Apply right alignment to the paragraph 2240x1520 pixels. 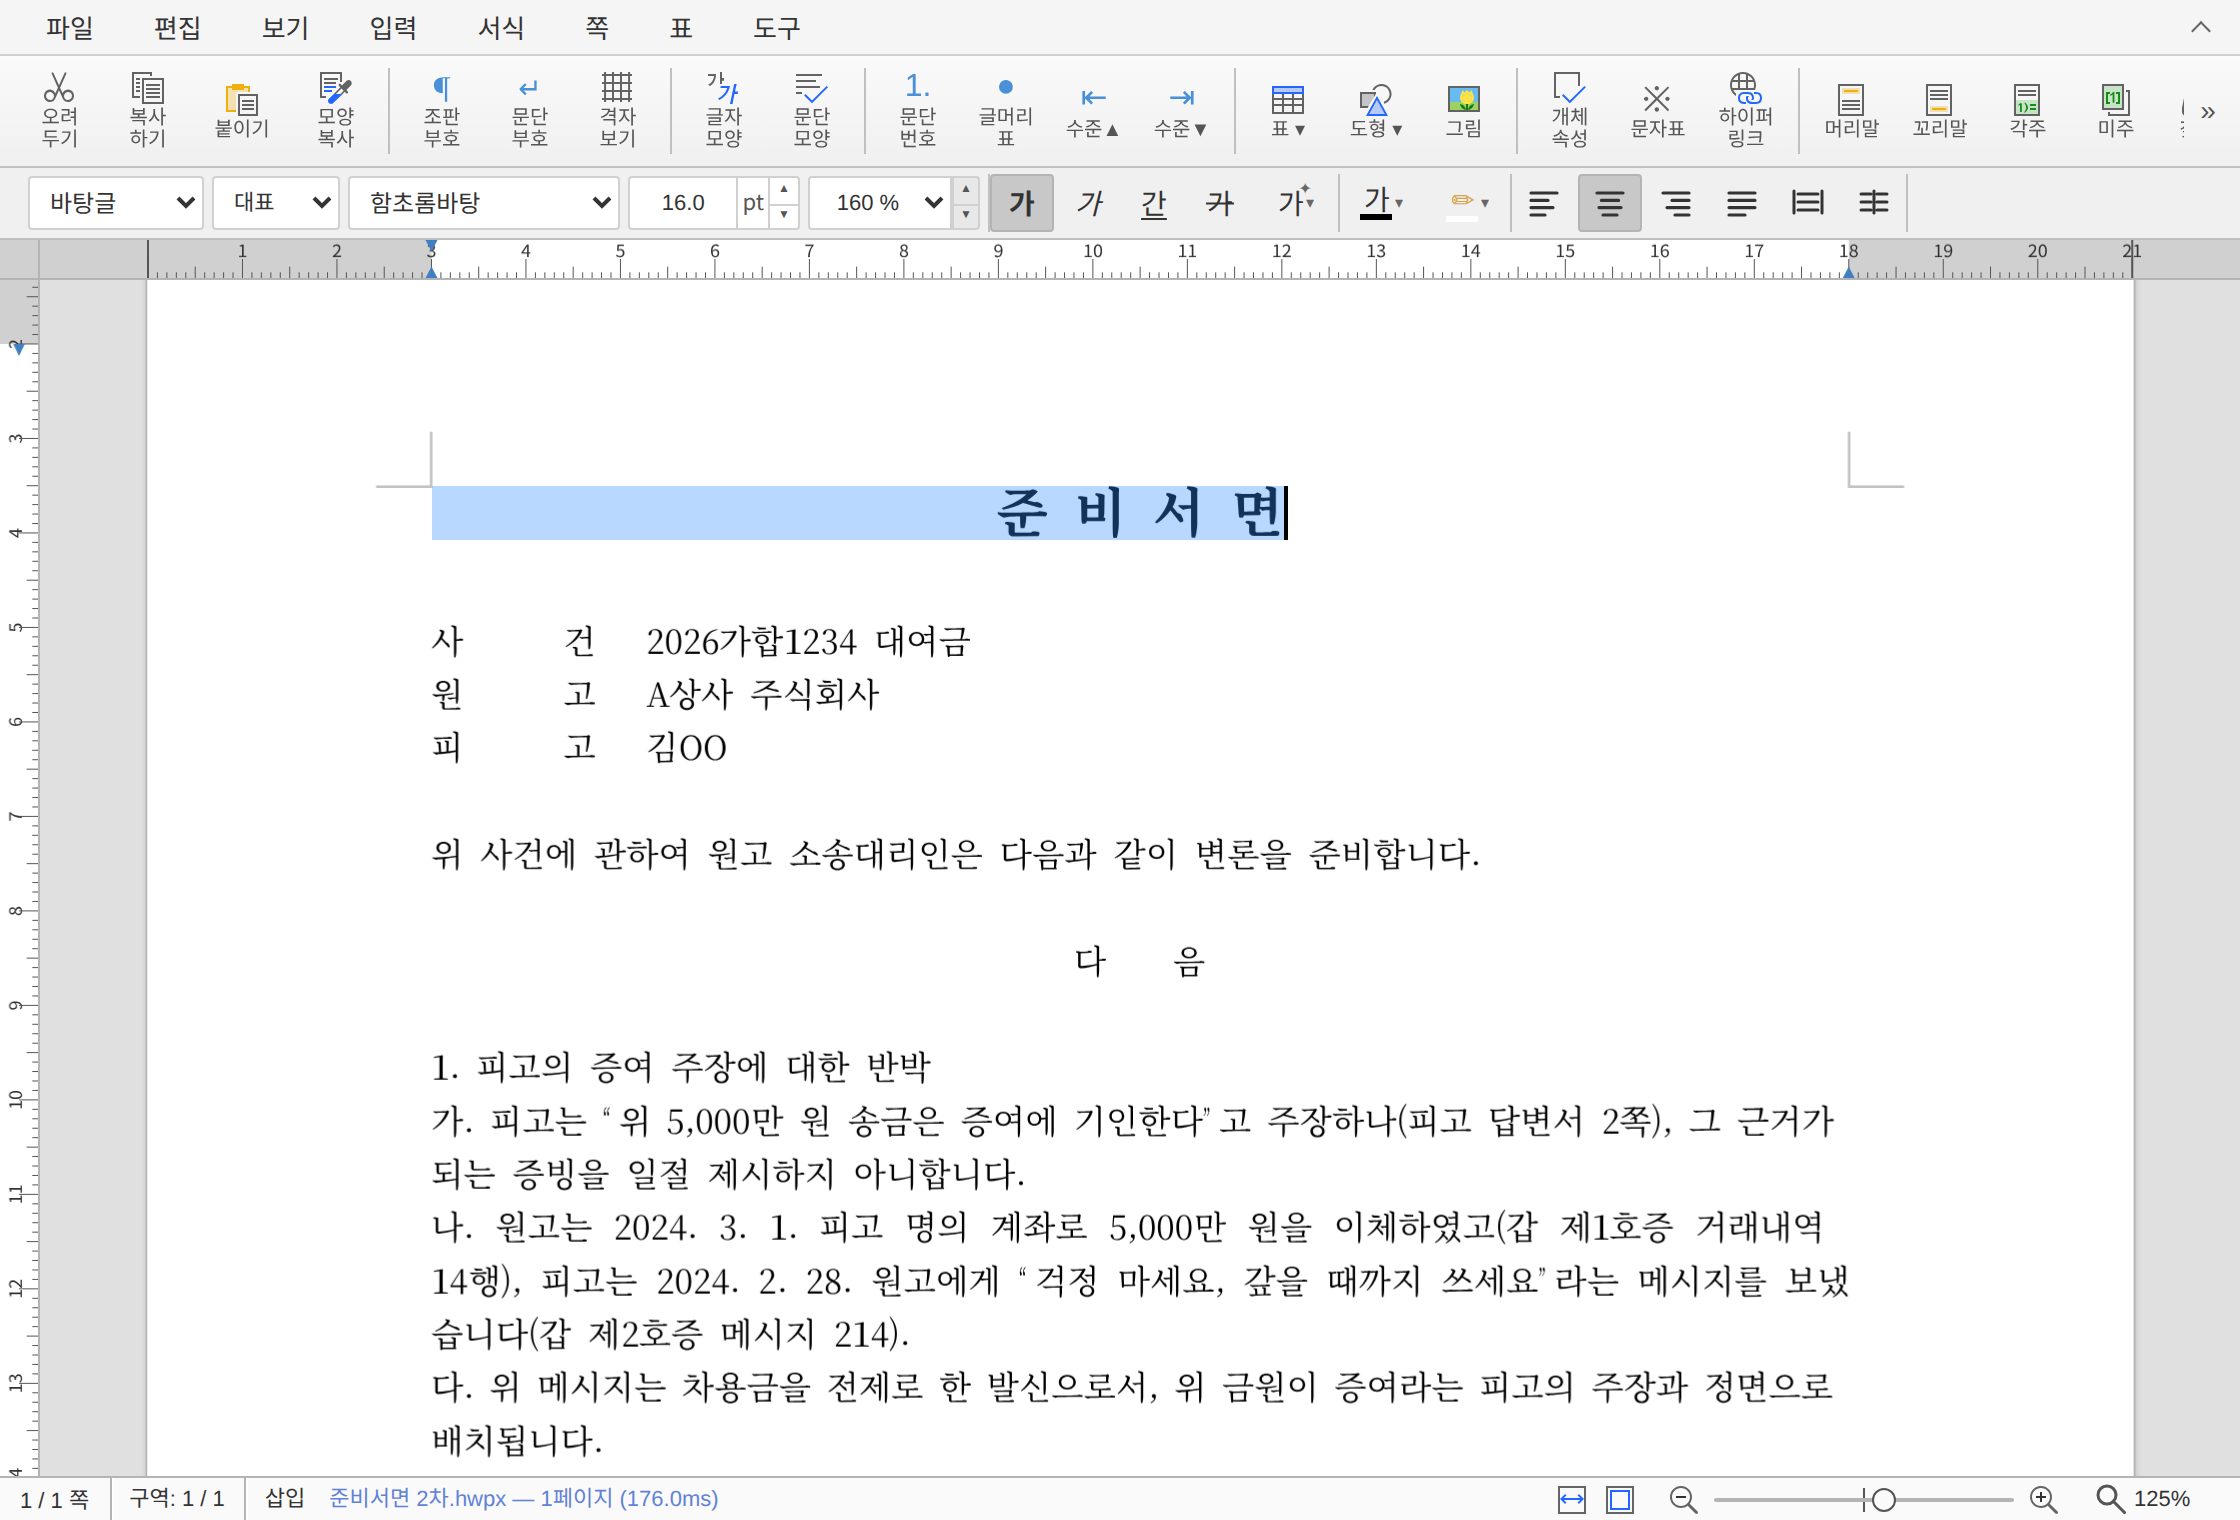coord(1676,203)
